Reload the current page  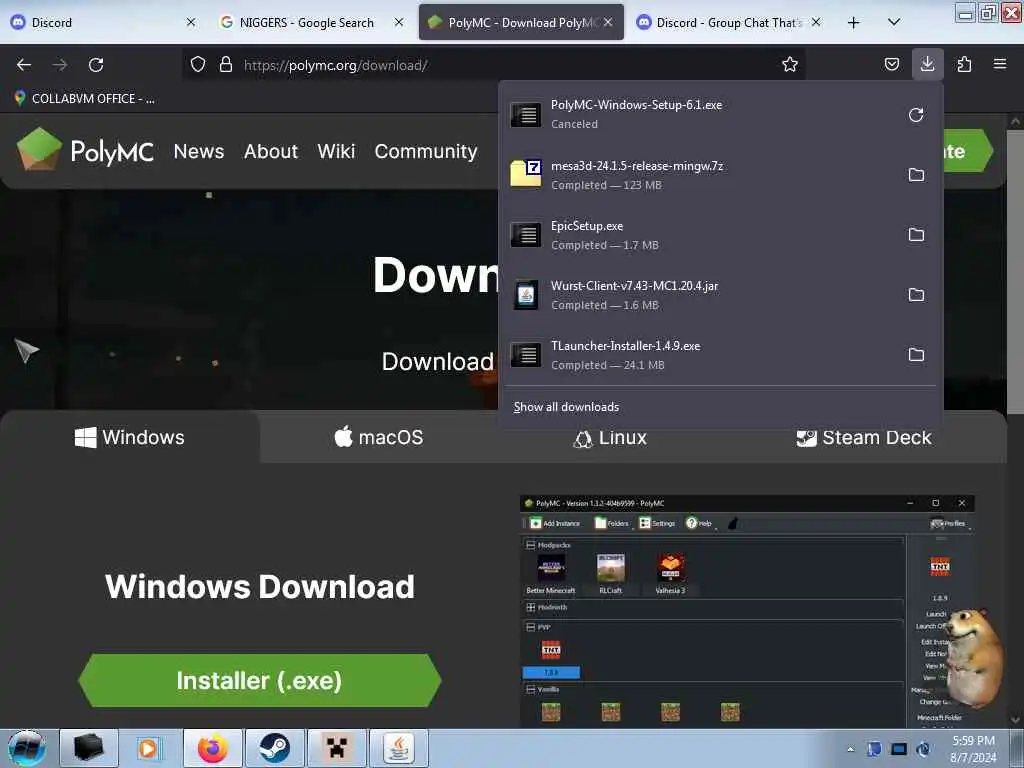(x=96, y=65)
